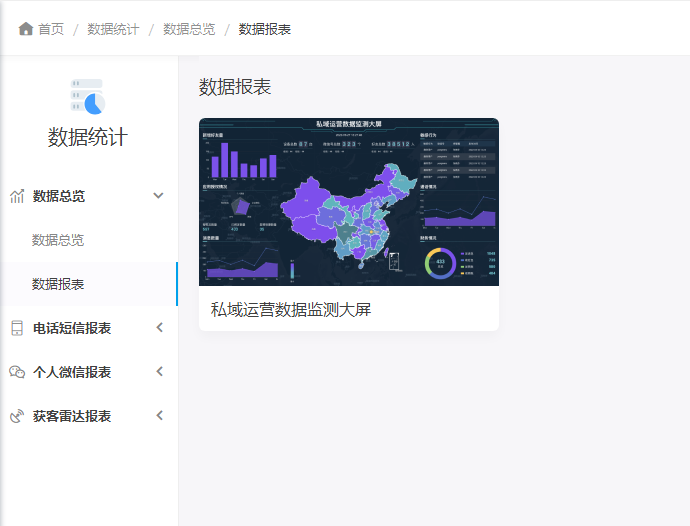The height and width of the screenshot is (526, 690).
Task: Open the indented 数据总览 sub-item in the sidebar
Action: point(58,240)
